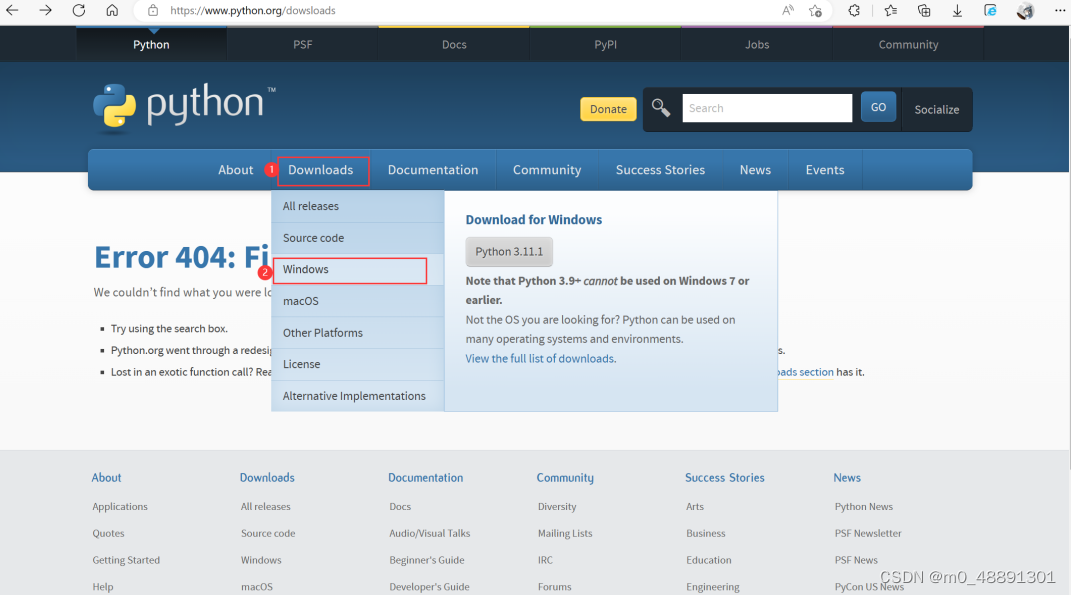Open footer Community heading link

pyautogui.click(x=565, y=478)
